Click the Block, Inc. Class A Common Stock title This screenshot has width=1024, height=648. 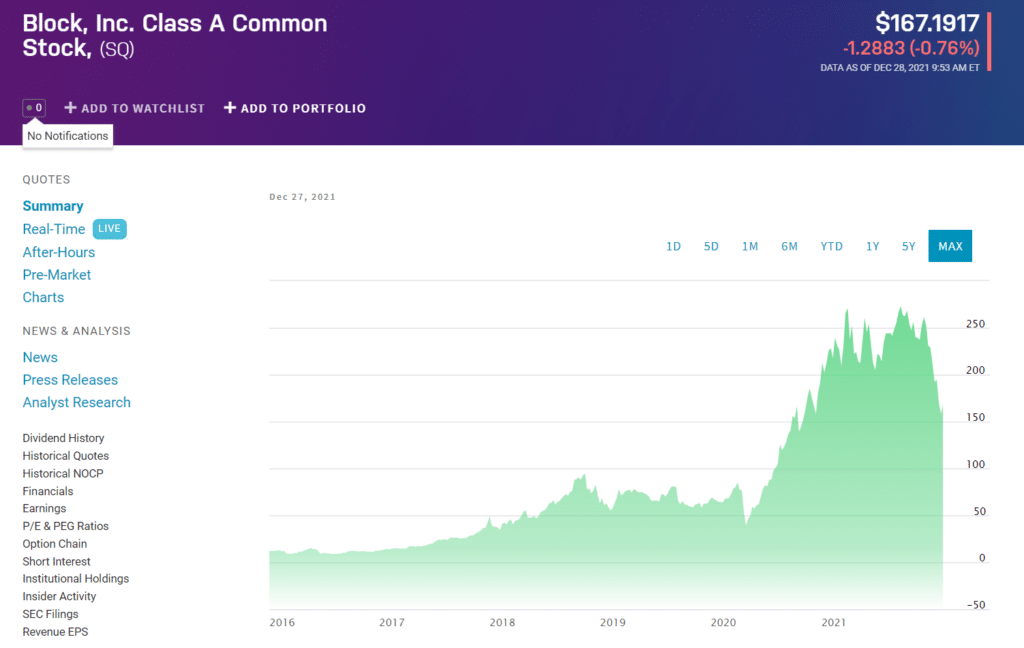[175, 35]
